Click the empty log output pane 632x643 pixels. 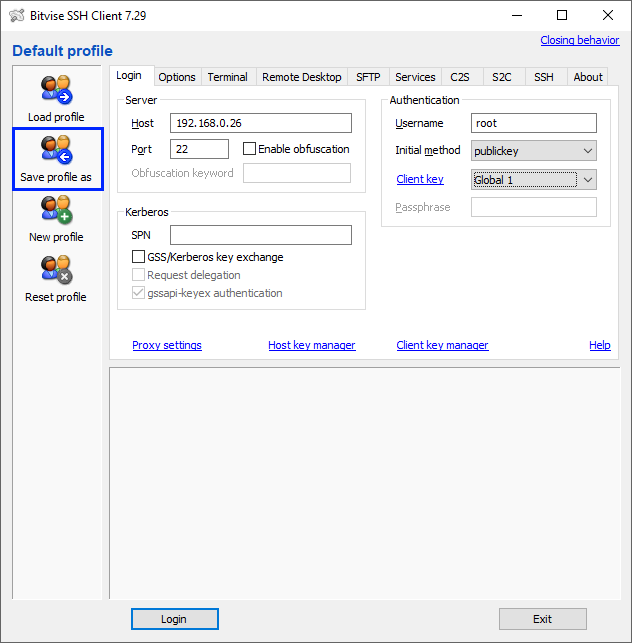tap(365, 483)
